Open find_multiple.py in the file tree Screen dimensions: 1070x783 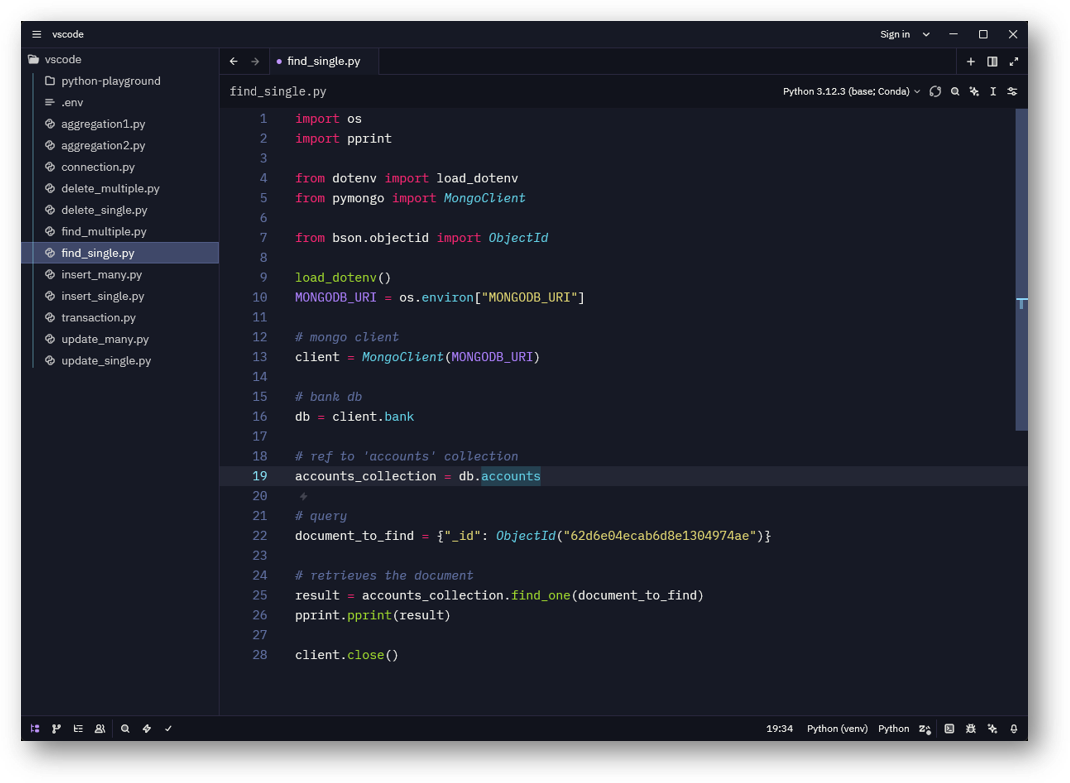[x=120, y=231]
